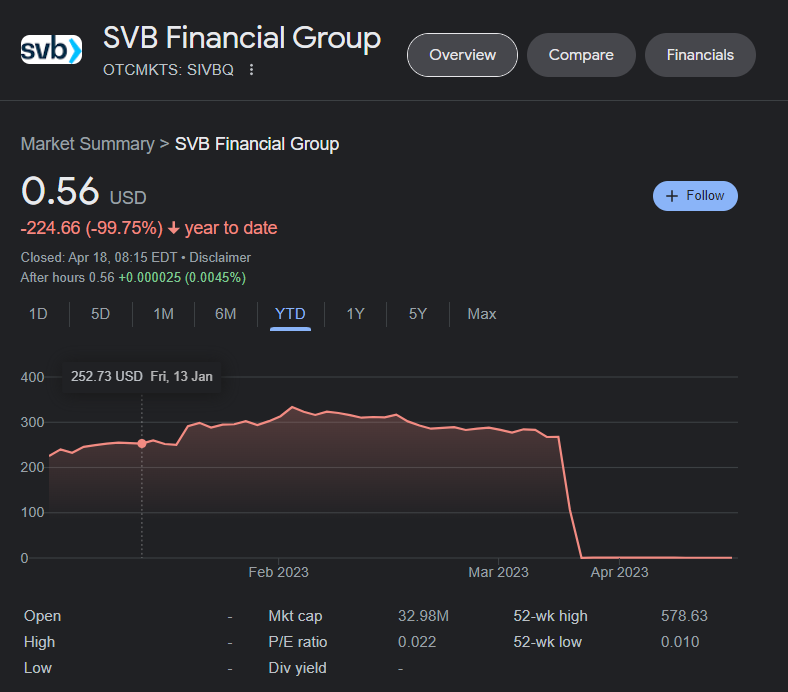The image size is (788, 692).
Task: Click the Low label in stats
Action: pyautogui.click(x=38, y=668)
